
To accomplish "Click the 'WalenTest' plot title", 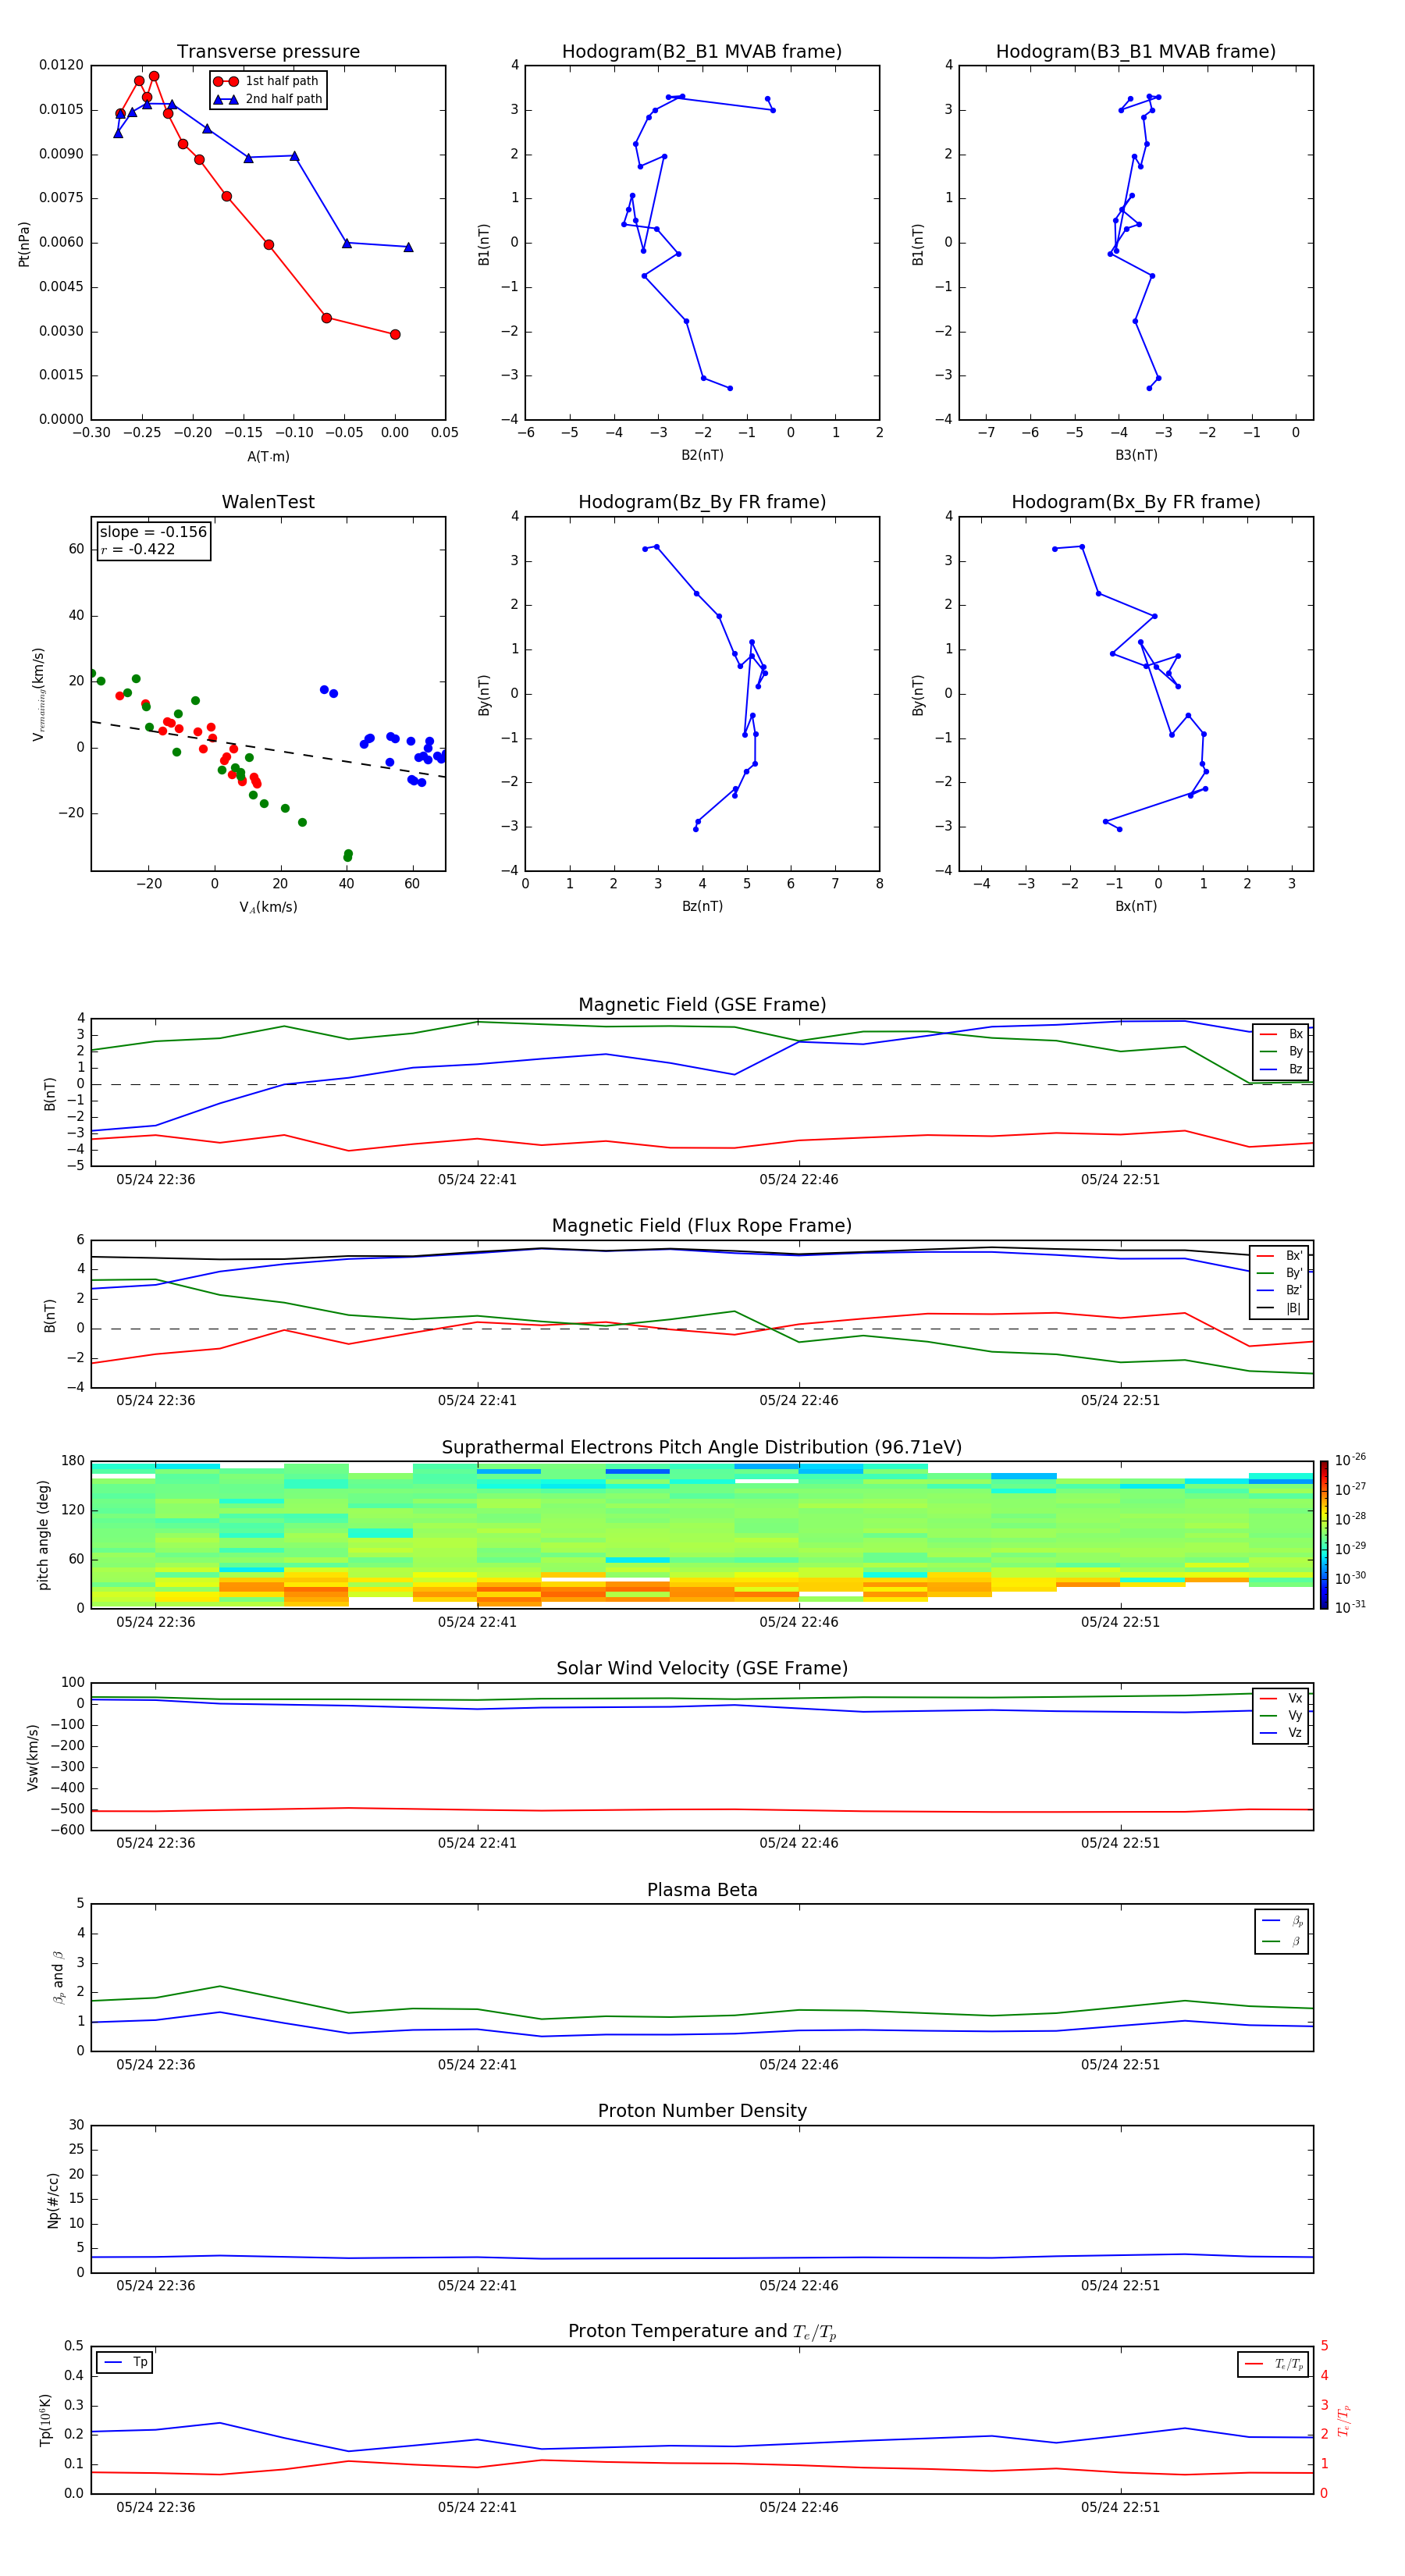I will (268, 502).
